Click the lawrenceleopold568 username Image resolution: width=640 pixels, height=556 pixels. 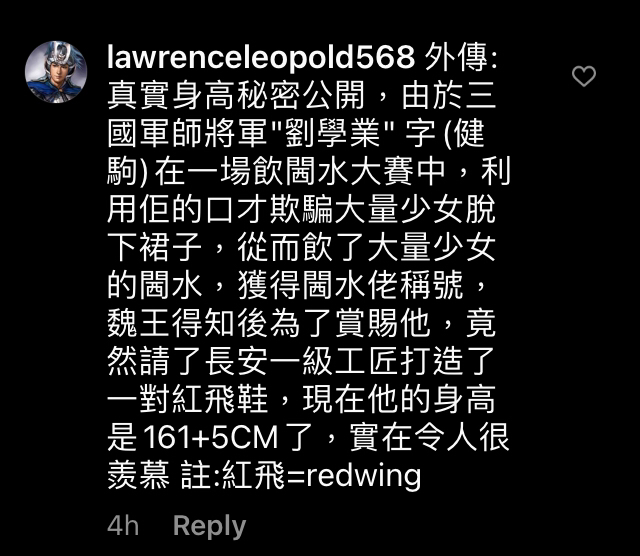pyautogui.click(x=261, y=57)
